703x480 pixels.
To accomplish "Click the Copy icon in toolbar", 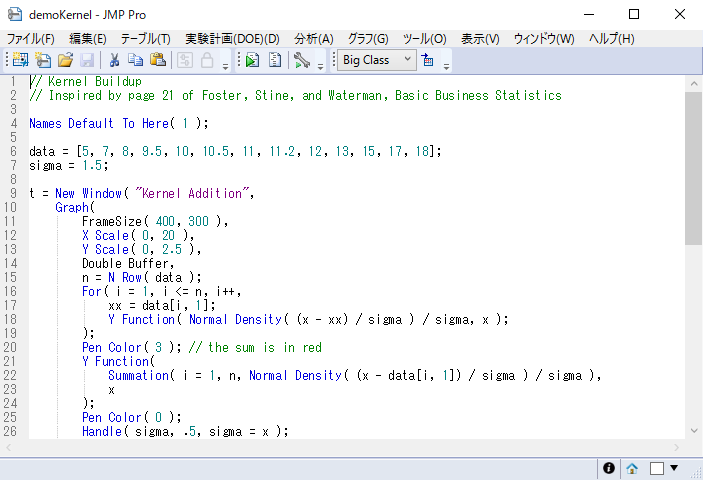I will tap(136, 60).
